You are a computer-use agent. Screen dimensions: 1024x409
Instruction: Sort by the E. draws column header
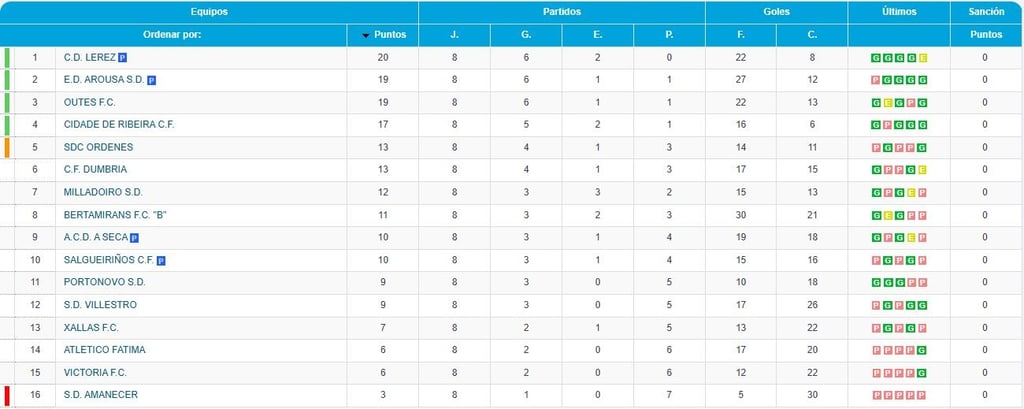598,35
